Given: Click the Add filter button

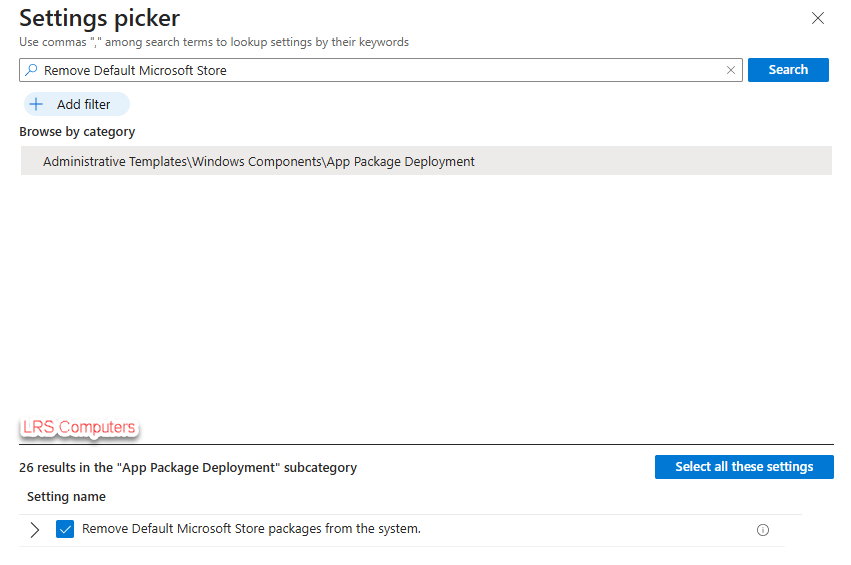Looking at the screenshot, I should tap(76, 104).
